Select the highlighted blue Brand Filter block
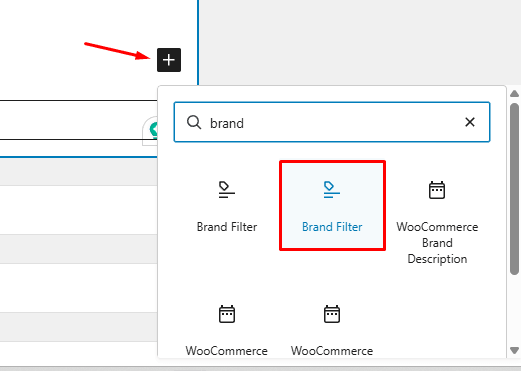 (x=332, y=206)
